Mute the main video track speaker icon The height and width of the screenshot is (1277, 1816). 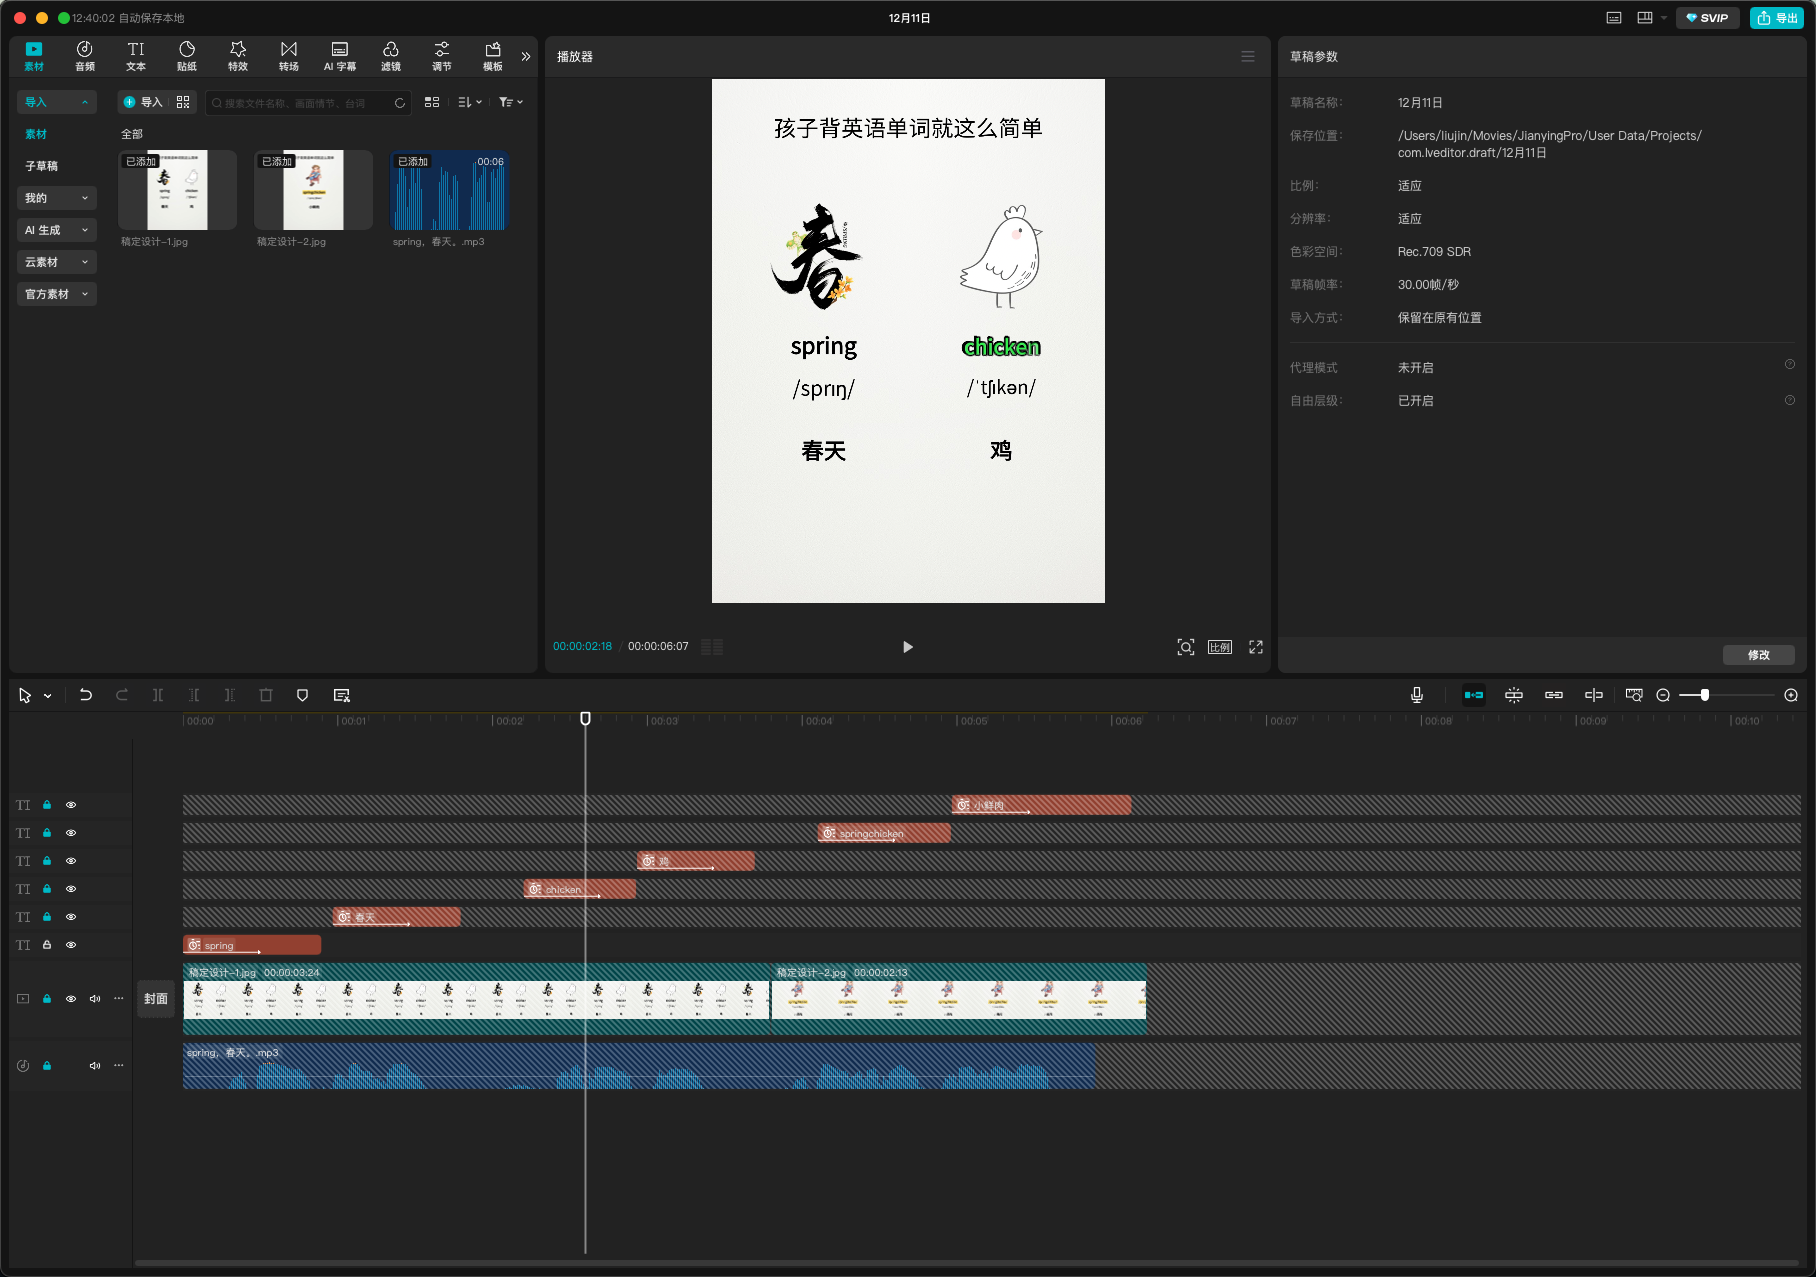(x=95, y=999)
